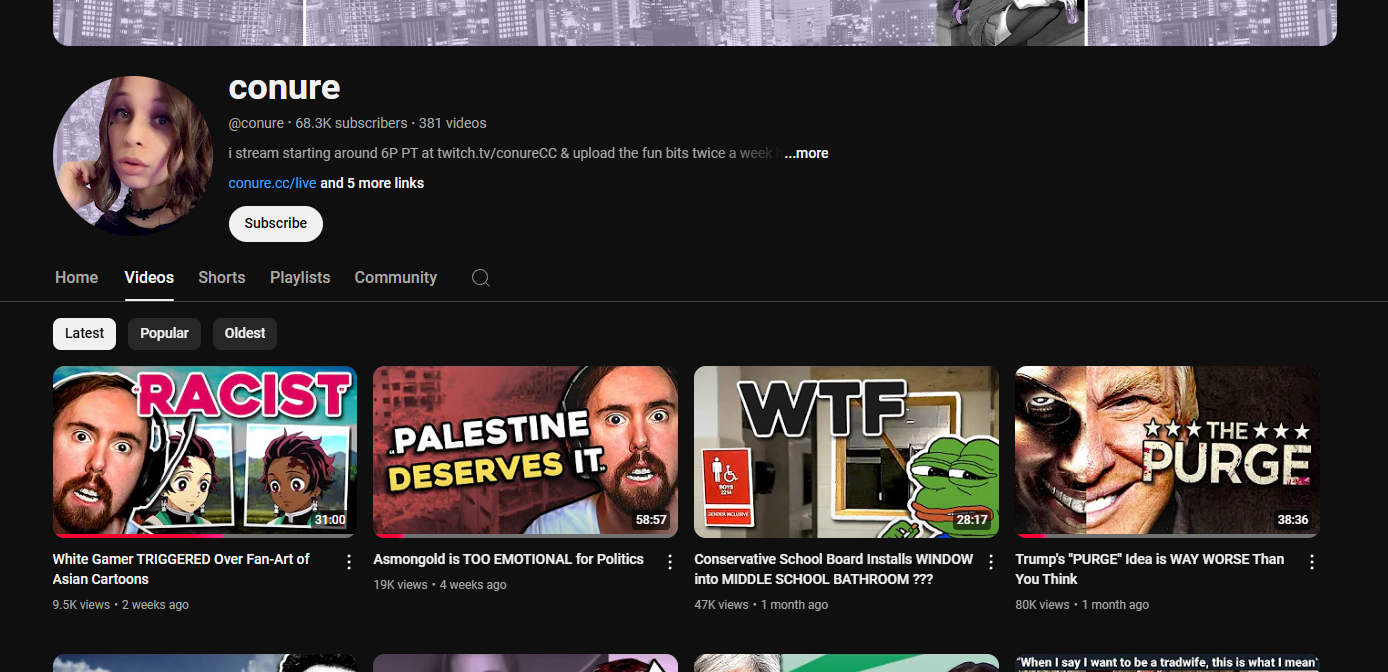Viewport: 1388px width, 672px height.
Task: Show the 5 more links list
Action: (372, 183)
